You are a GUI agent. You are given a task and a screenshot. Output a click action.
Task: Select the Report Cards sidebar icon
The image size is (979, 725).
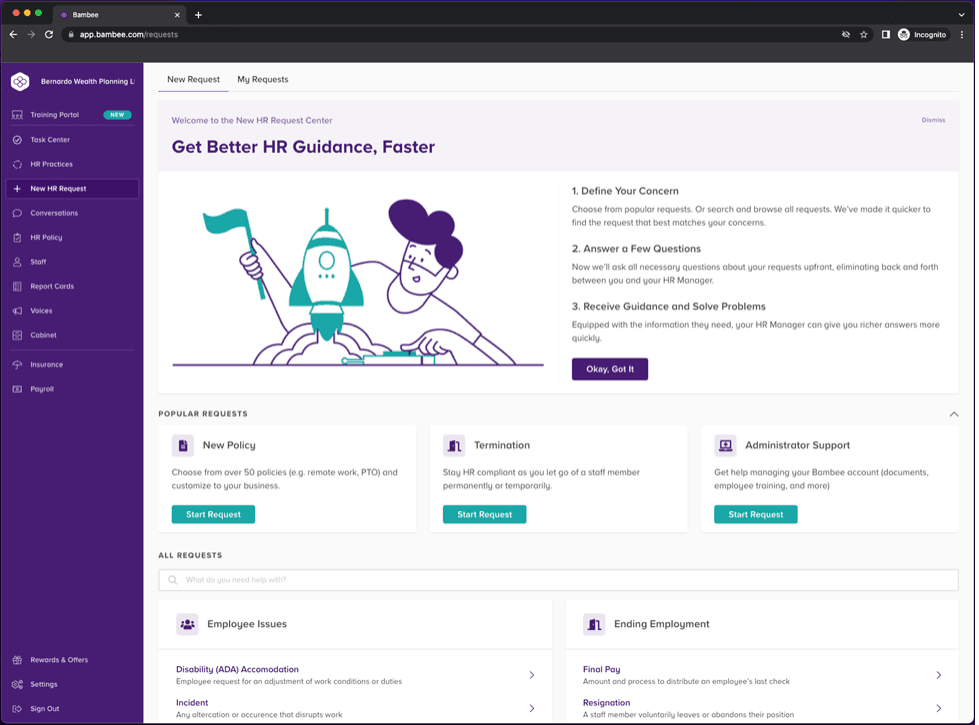coord(17,286)
